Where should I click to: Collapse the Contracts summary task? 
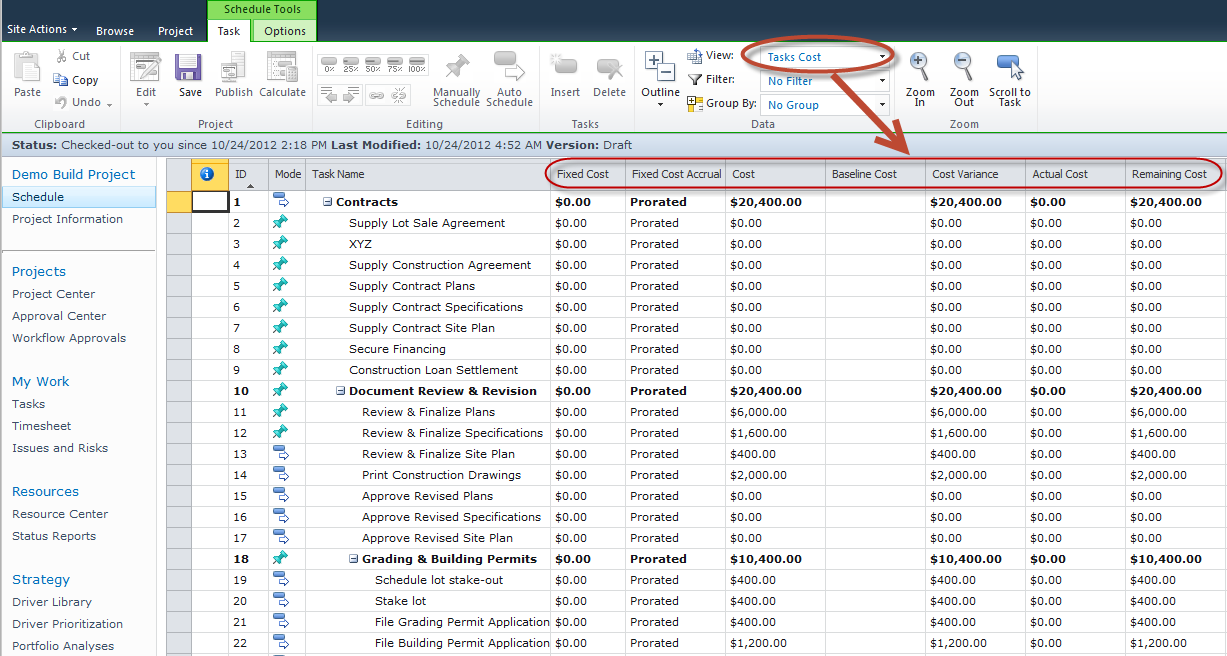[327, 202]
